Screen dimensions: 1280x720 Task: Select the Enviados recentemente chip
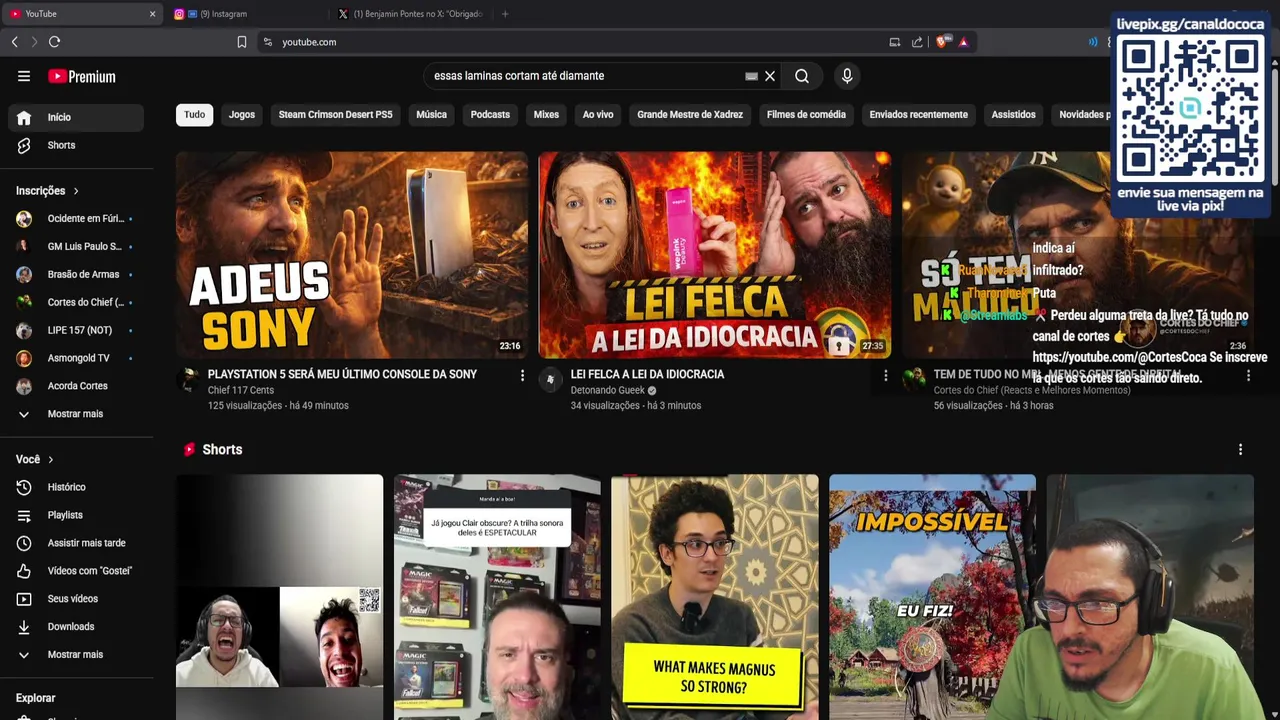(x=918, y=115)
